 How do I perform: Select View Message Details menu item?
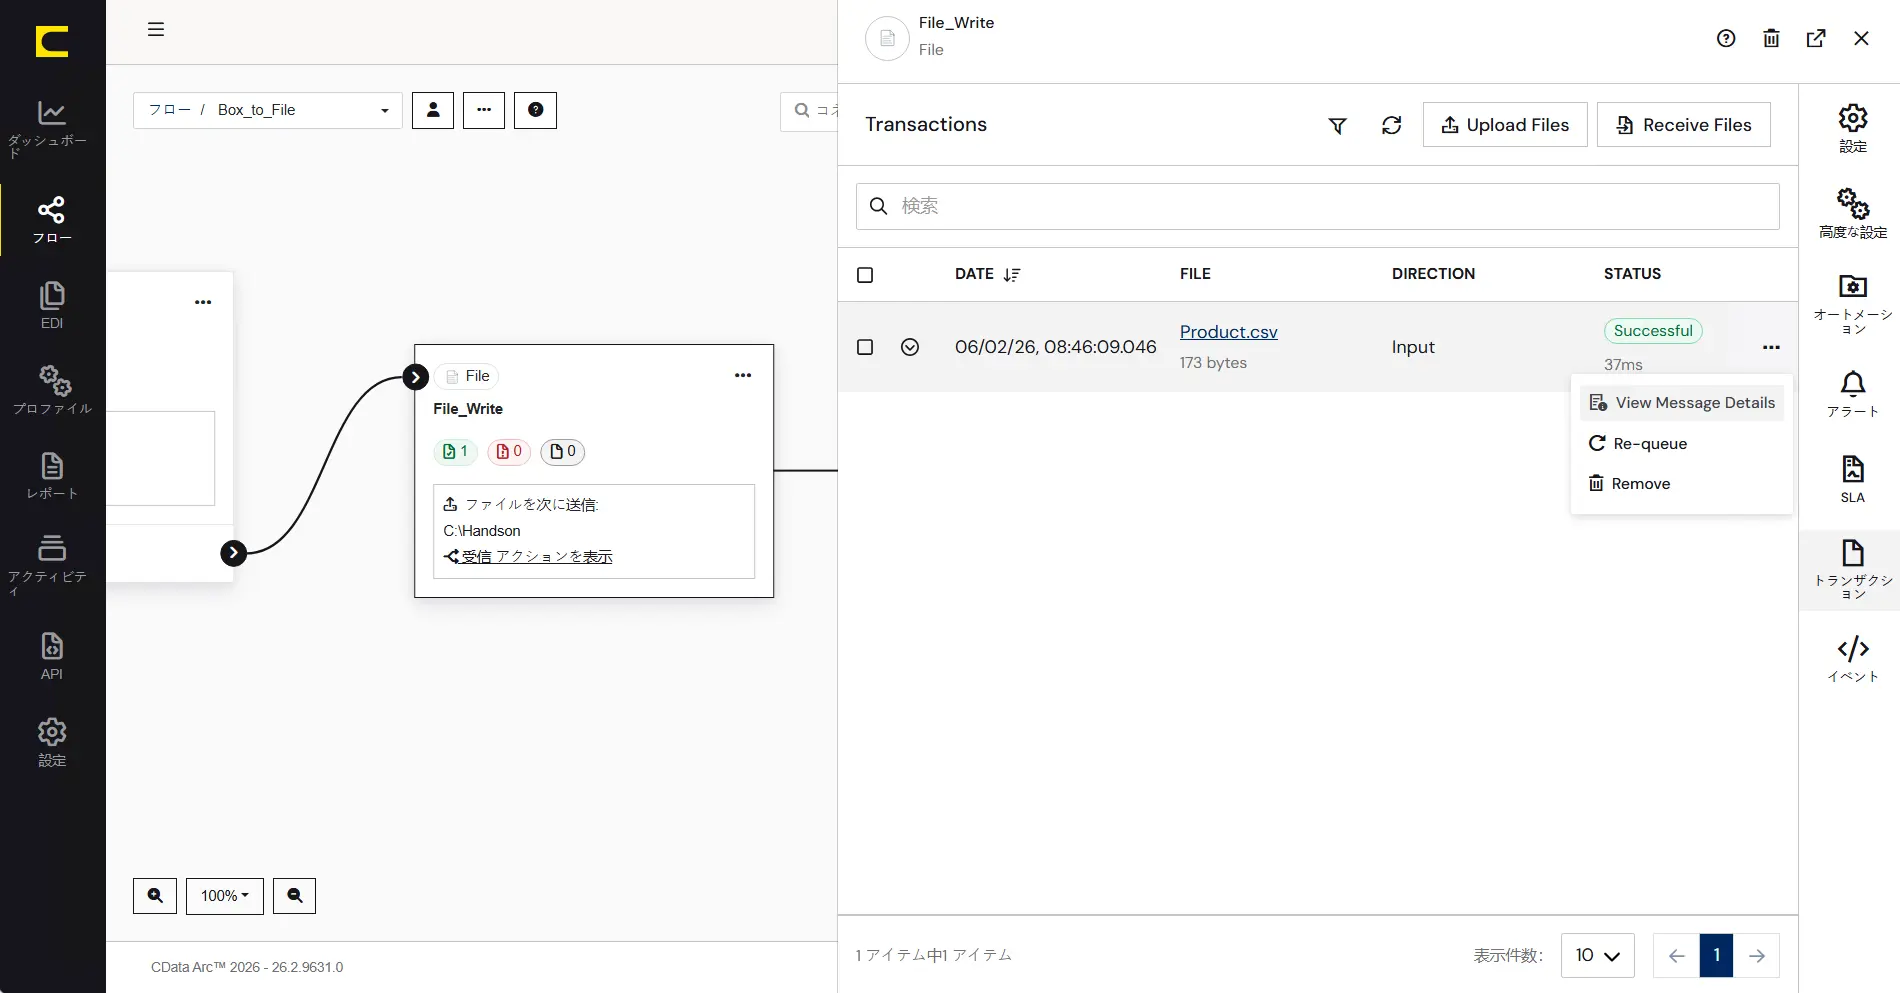pyautogui.click(x=1682, y=403)
